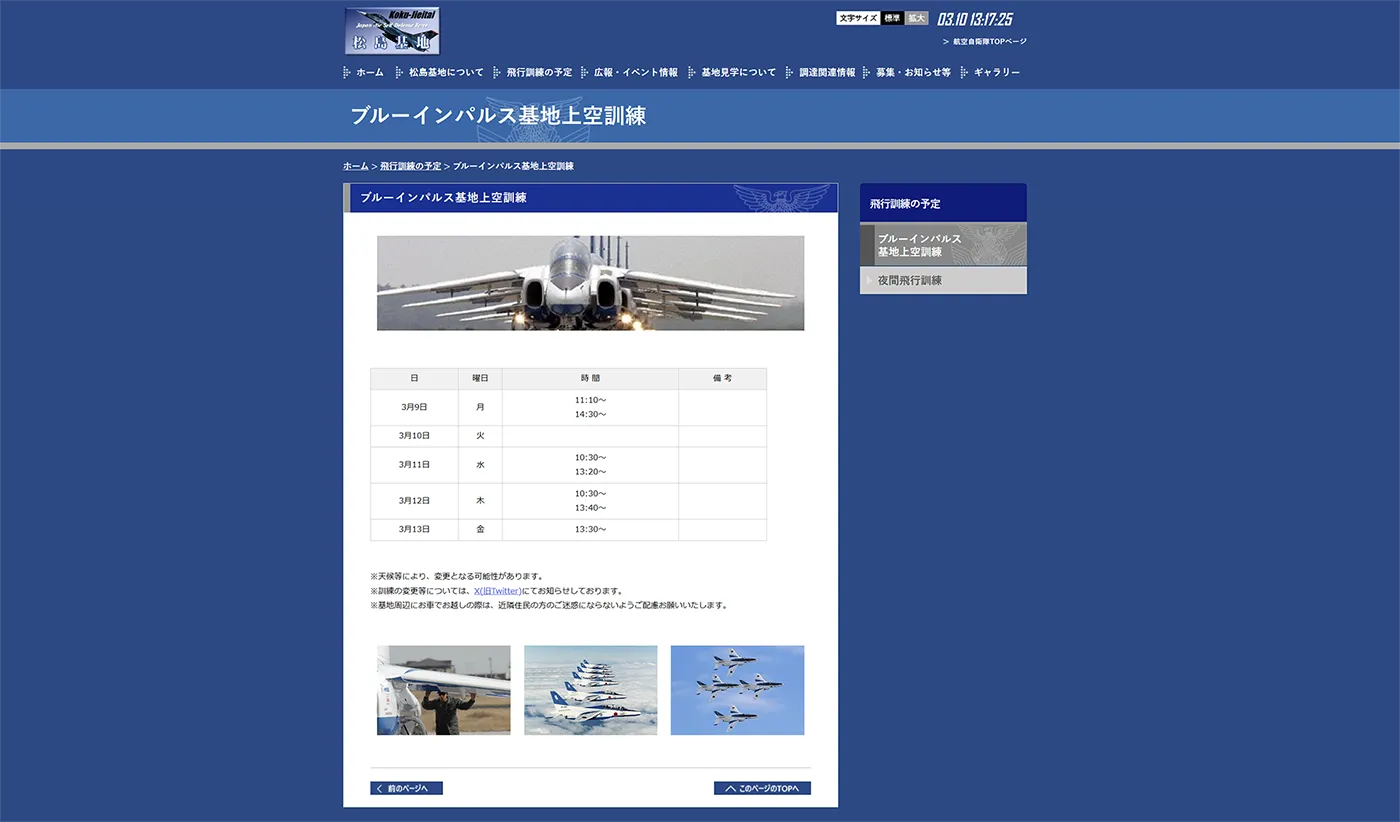The width and height of the screenshot is (1400, 822).
Task: Click the ホーム breadcrumb link
Action: 354,165
